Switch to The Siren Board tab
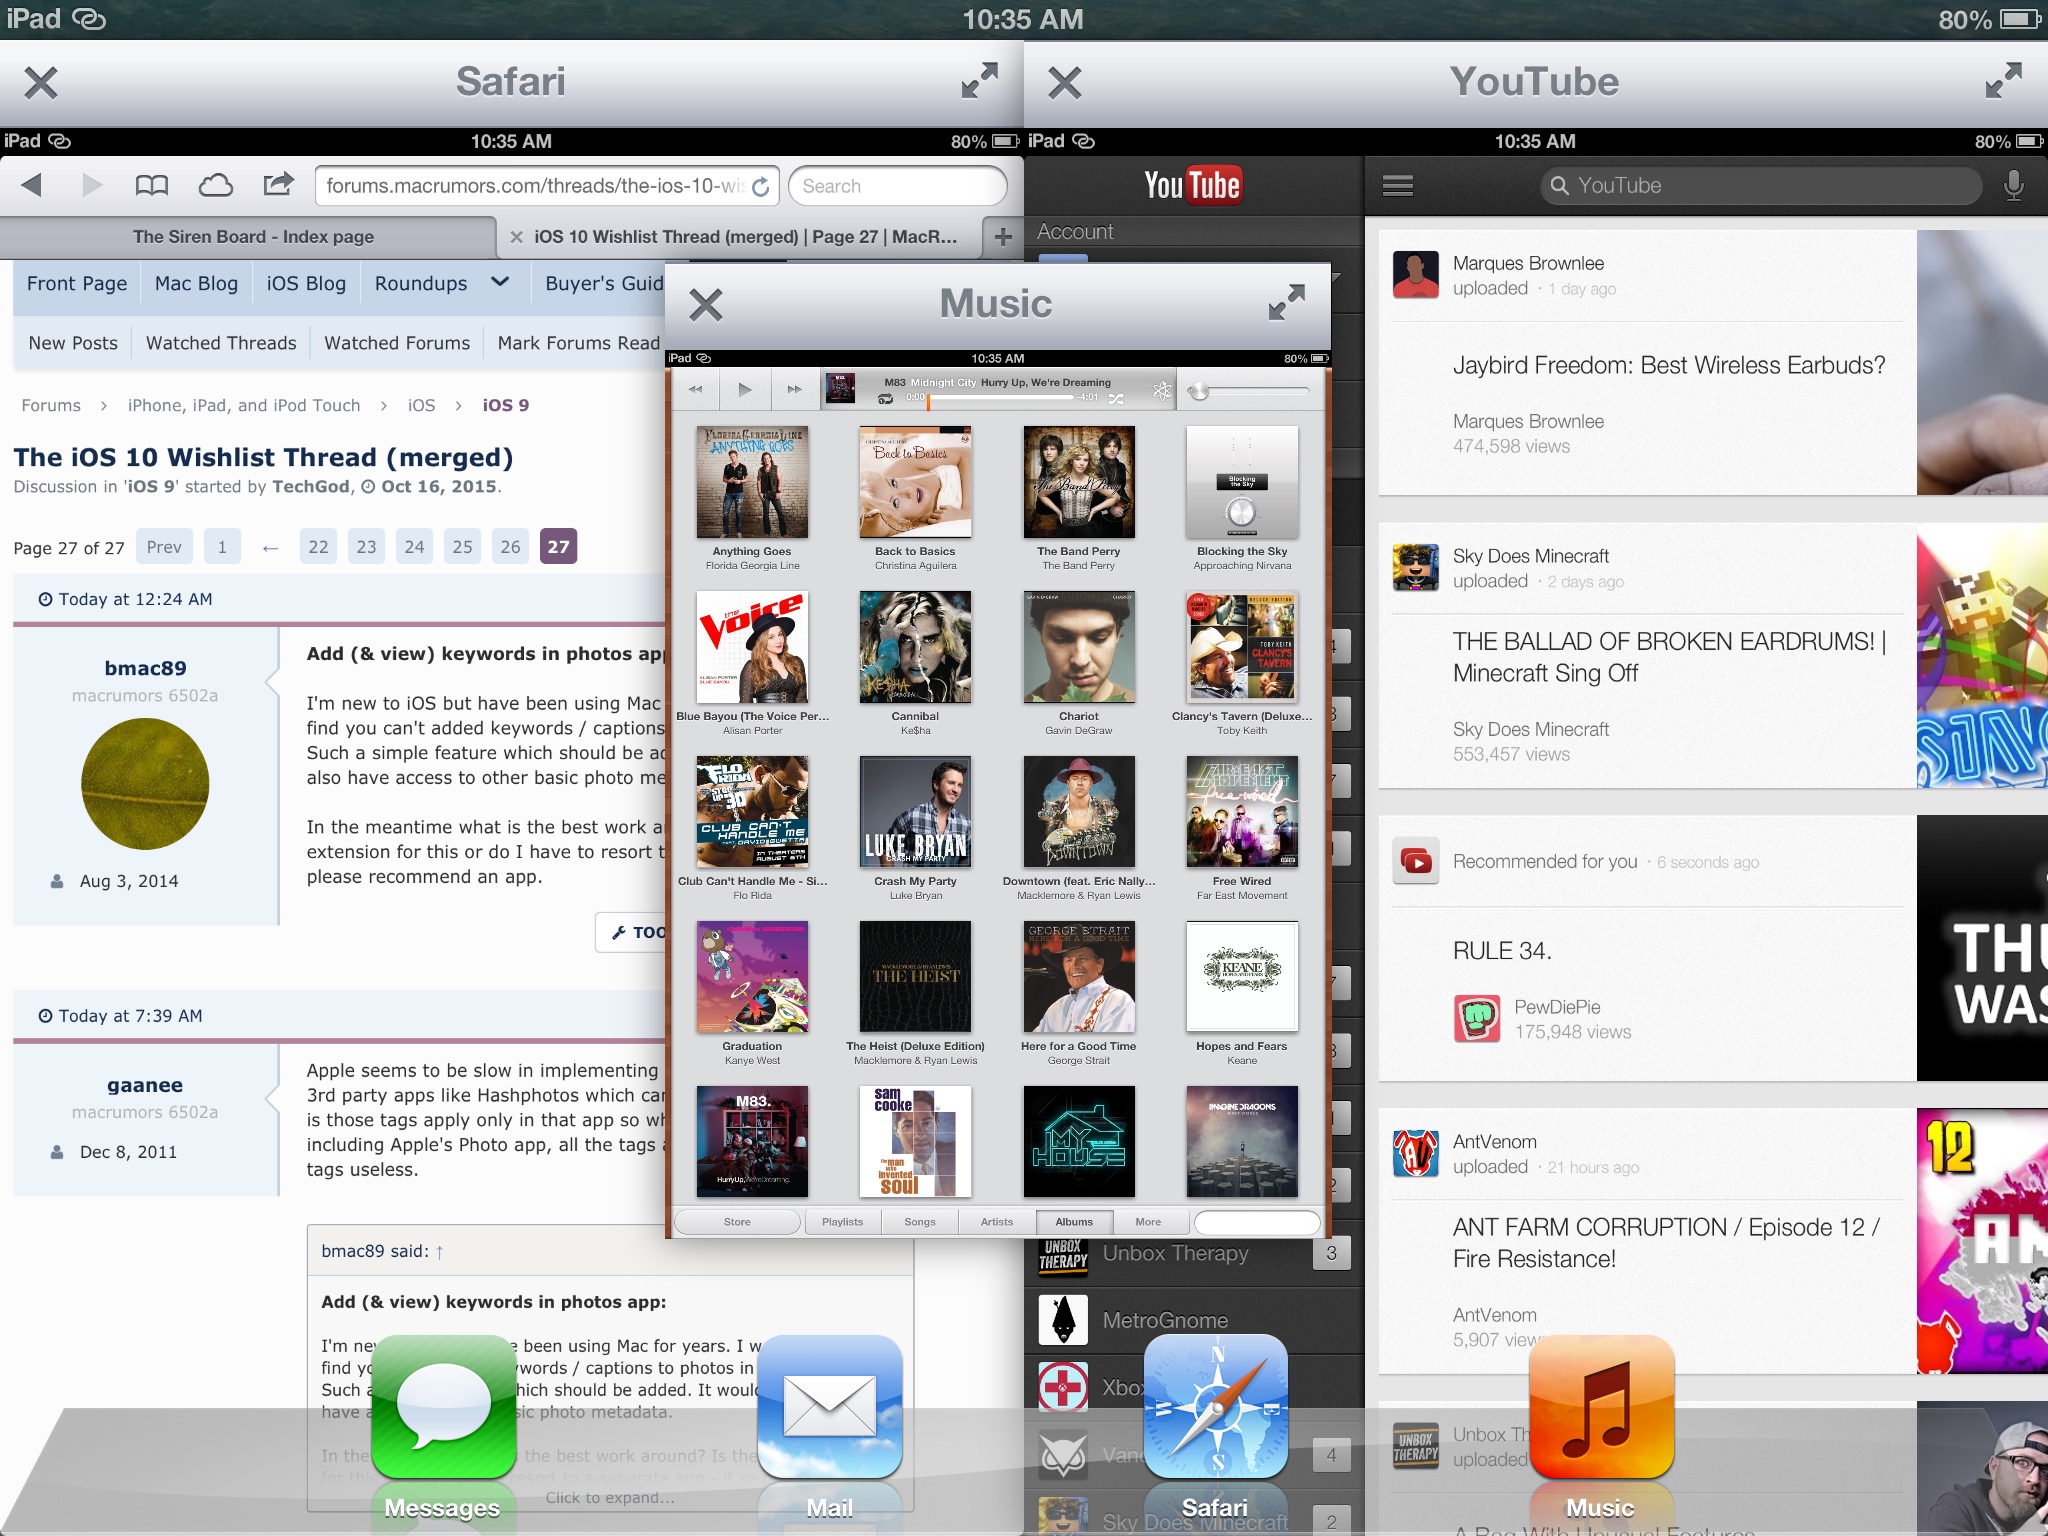The height and width of the screenshot is (1536, 2048). [x=253, y=237]
